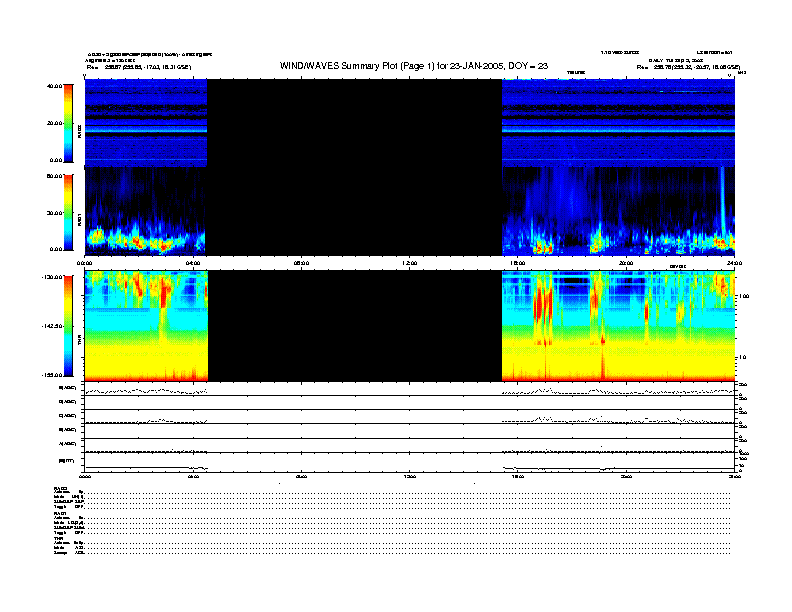Click the red TNR spike near 19:00
Viewport: 792px width, 612px height.
tap(603, 356)
